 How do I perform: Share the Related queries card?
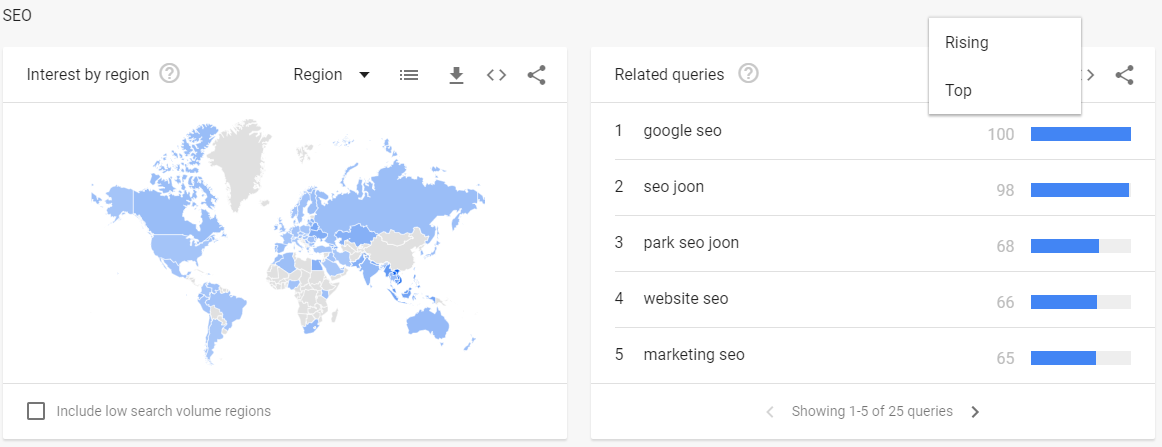click(x=1125, y=75)
